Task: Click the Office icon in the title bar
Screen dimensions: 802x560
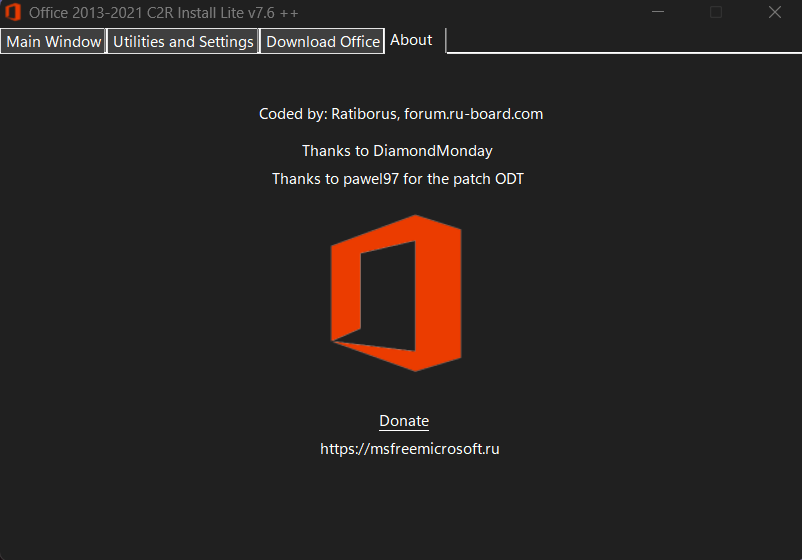Action: click(x=13, y=12)
